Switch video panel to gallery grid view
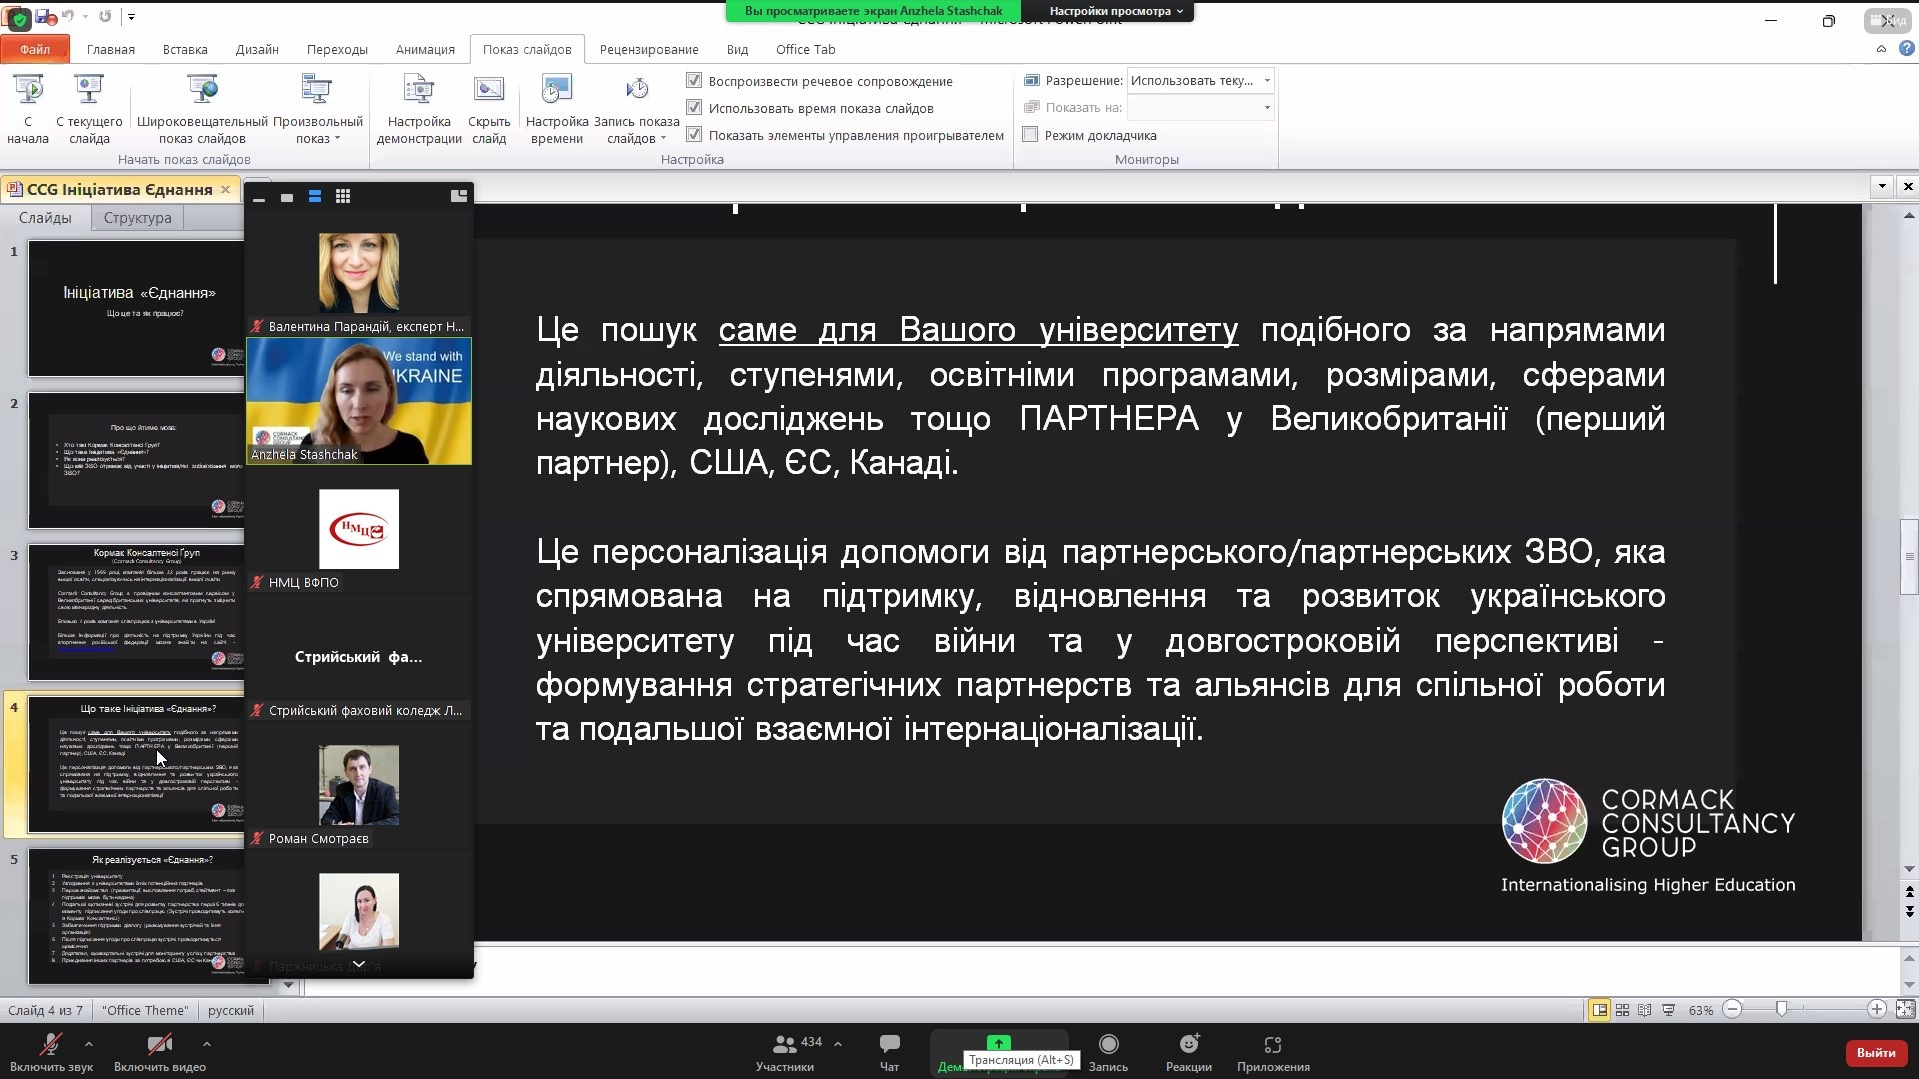Screen dimensions: 1919x1079 click(x=343, y=197)
